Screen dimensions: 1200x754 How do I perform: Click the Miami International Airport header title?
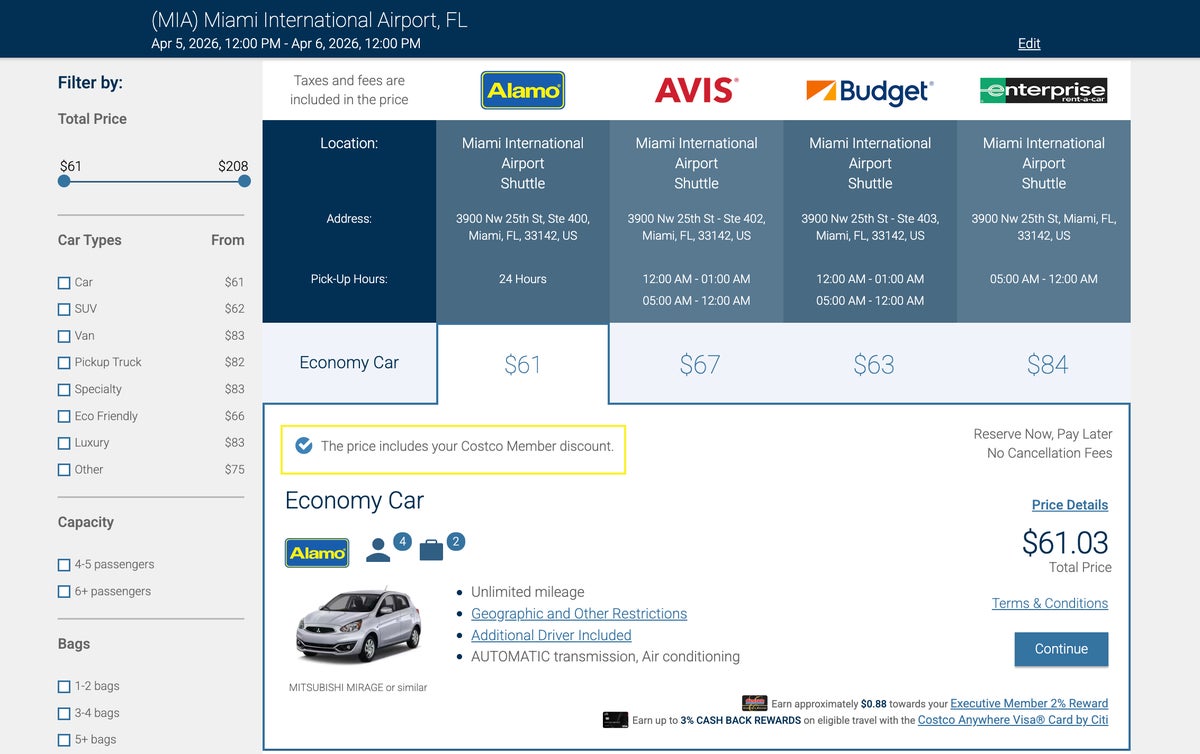point(309,20)
